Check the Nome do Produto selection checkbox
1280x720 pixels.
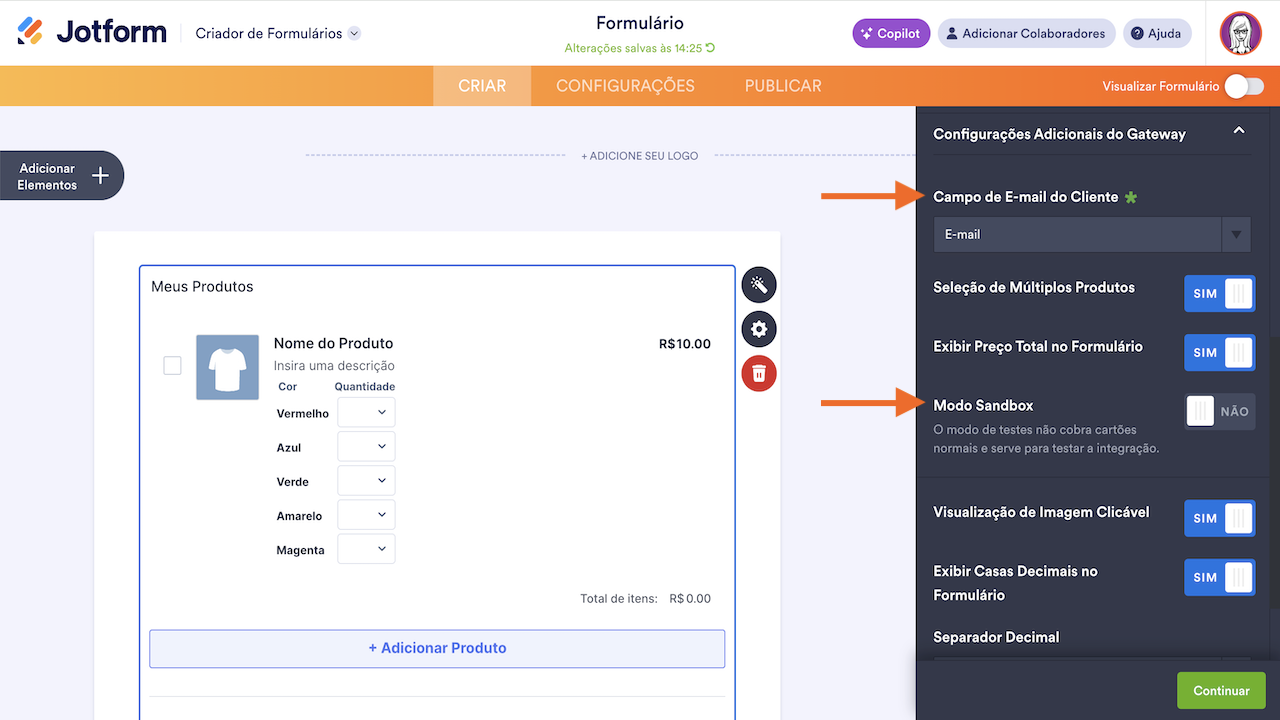point(171,366)
